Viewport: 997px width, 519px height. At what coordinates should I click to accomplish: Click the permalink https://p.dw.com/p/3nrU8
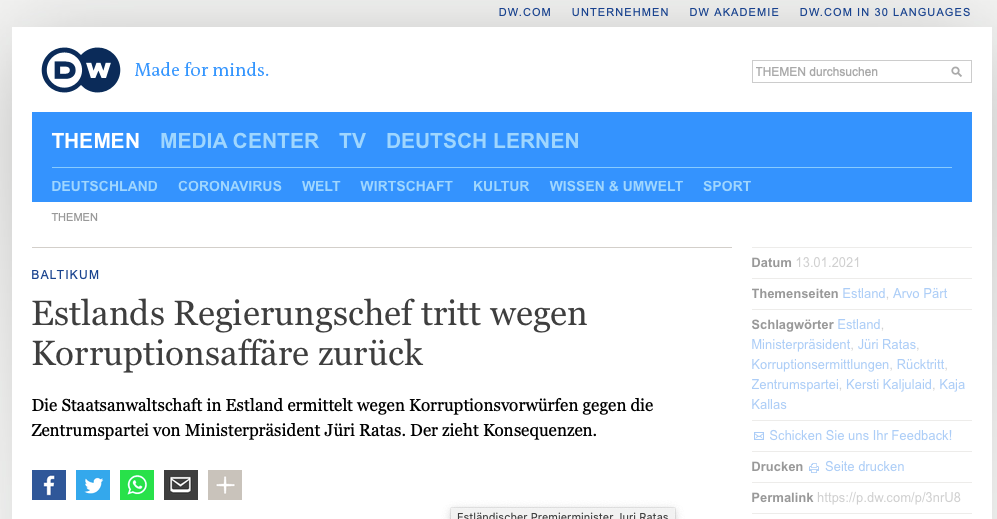pyautogui.click(x=888, y=498)
